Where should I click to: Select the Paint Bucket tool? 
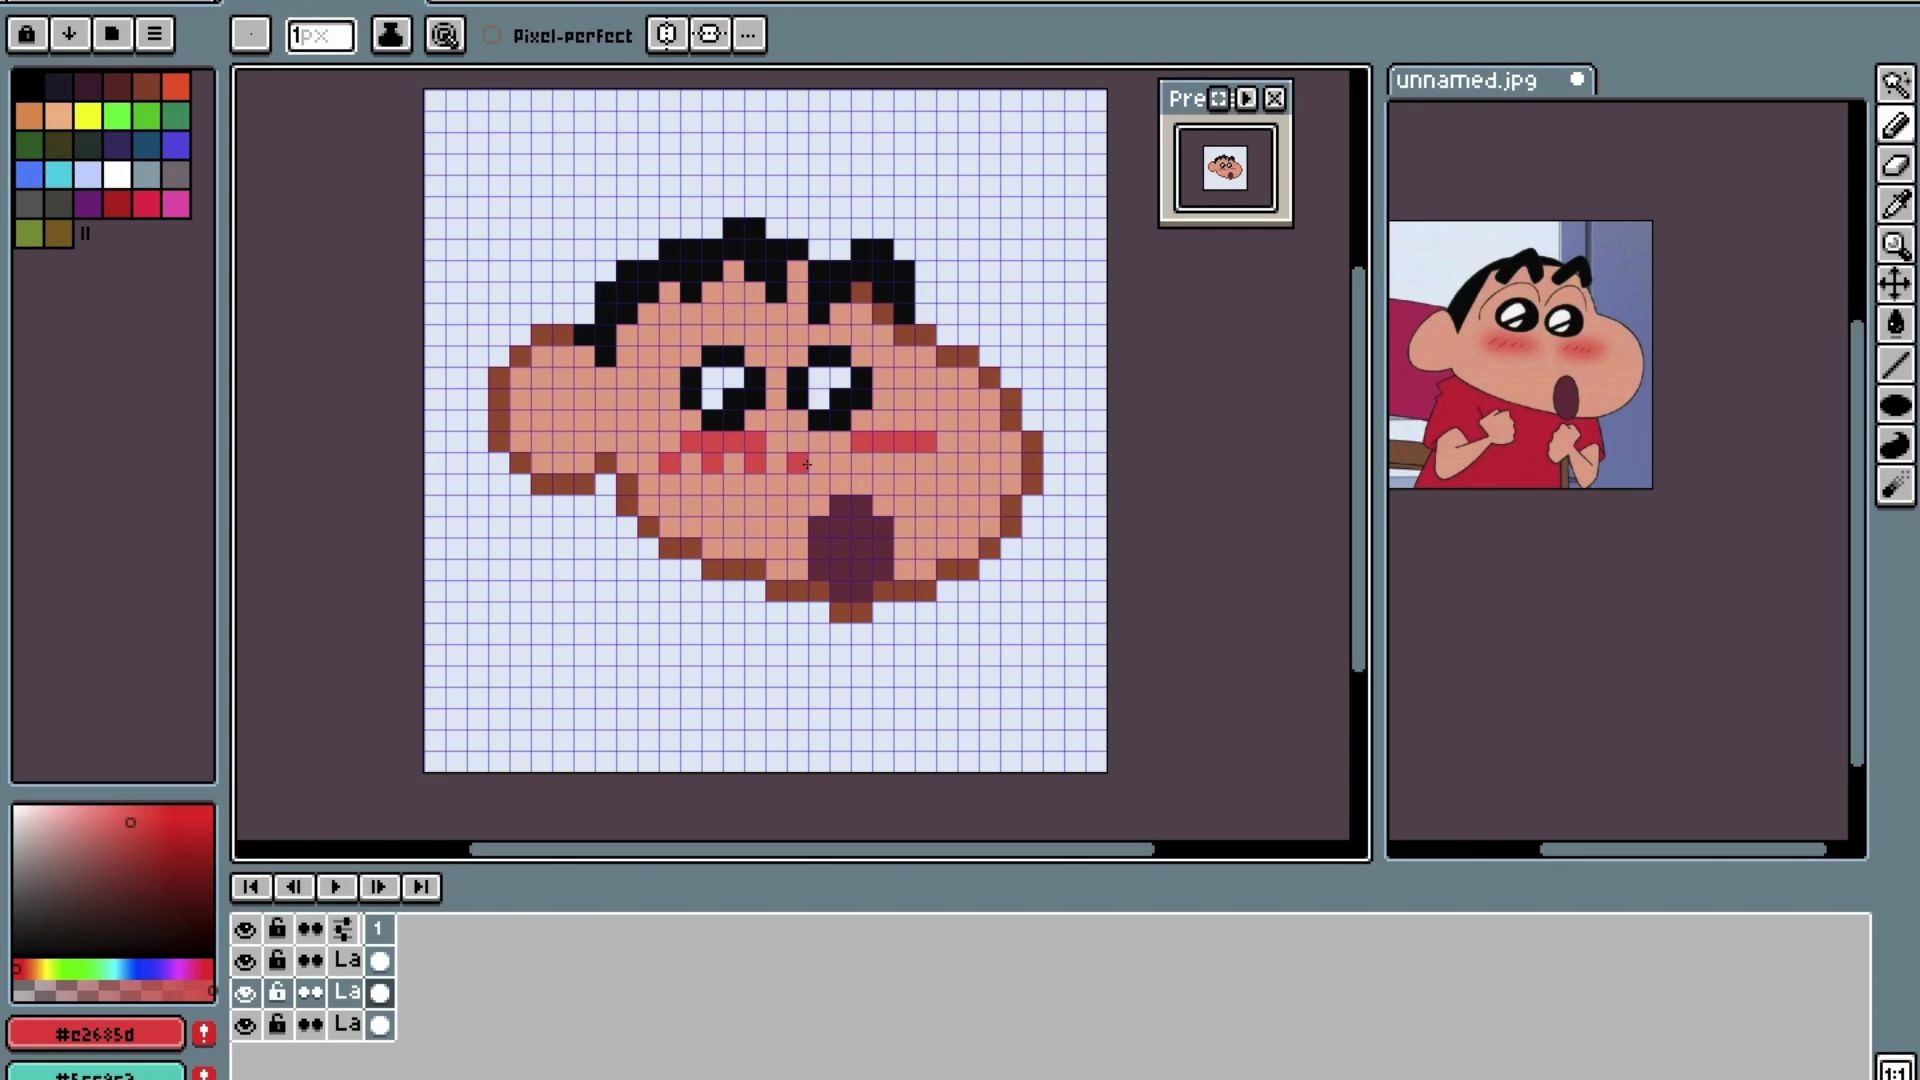click(x=1895, y=325)
